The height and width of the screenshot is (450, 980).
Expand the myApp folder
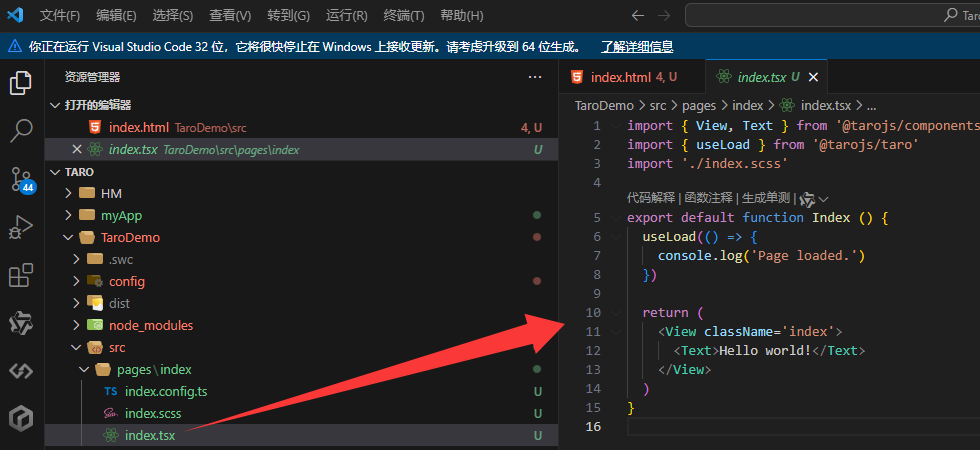[x=69, y=216]
